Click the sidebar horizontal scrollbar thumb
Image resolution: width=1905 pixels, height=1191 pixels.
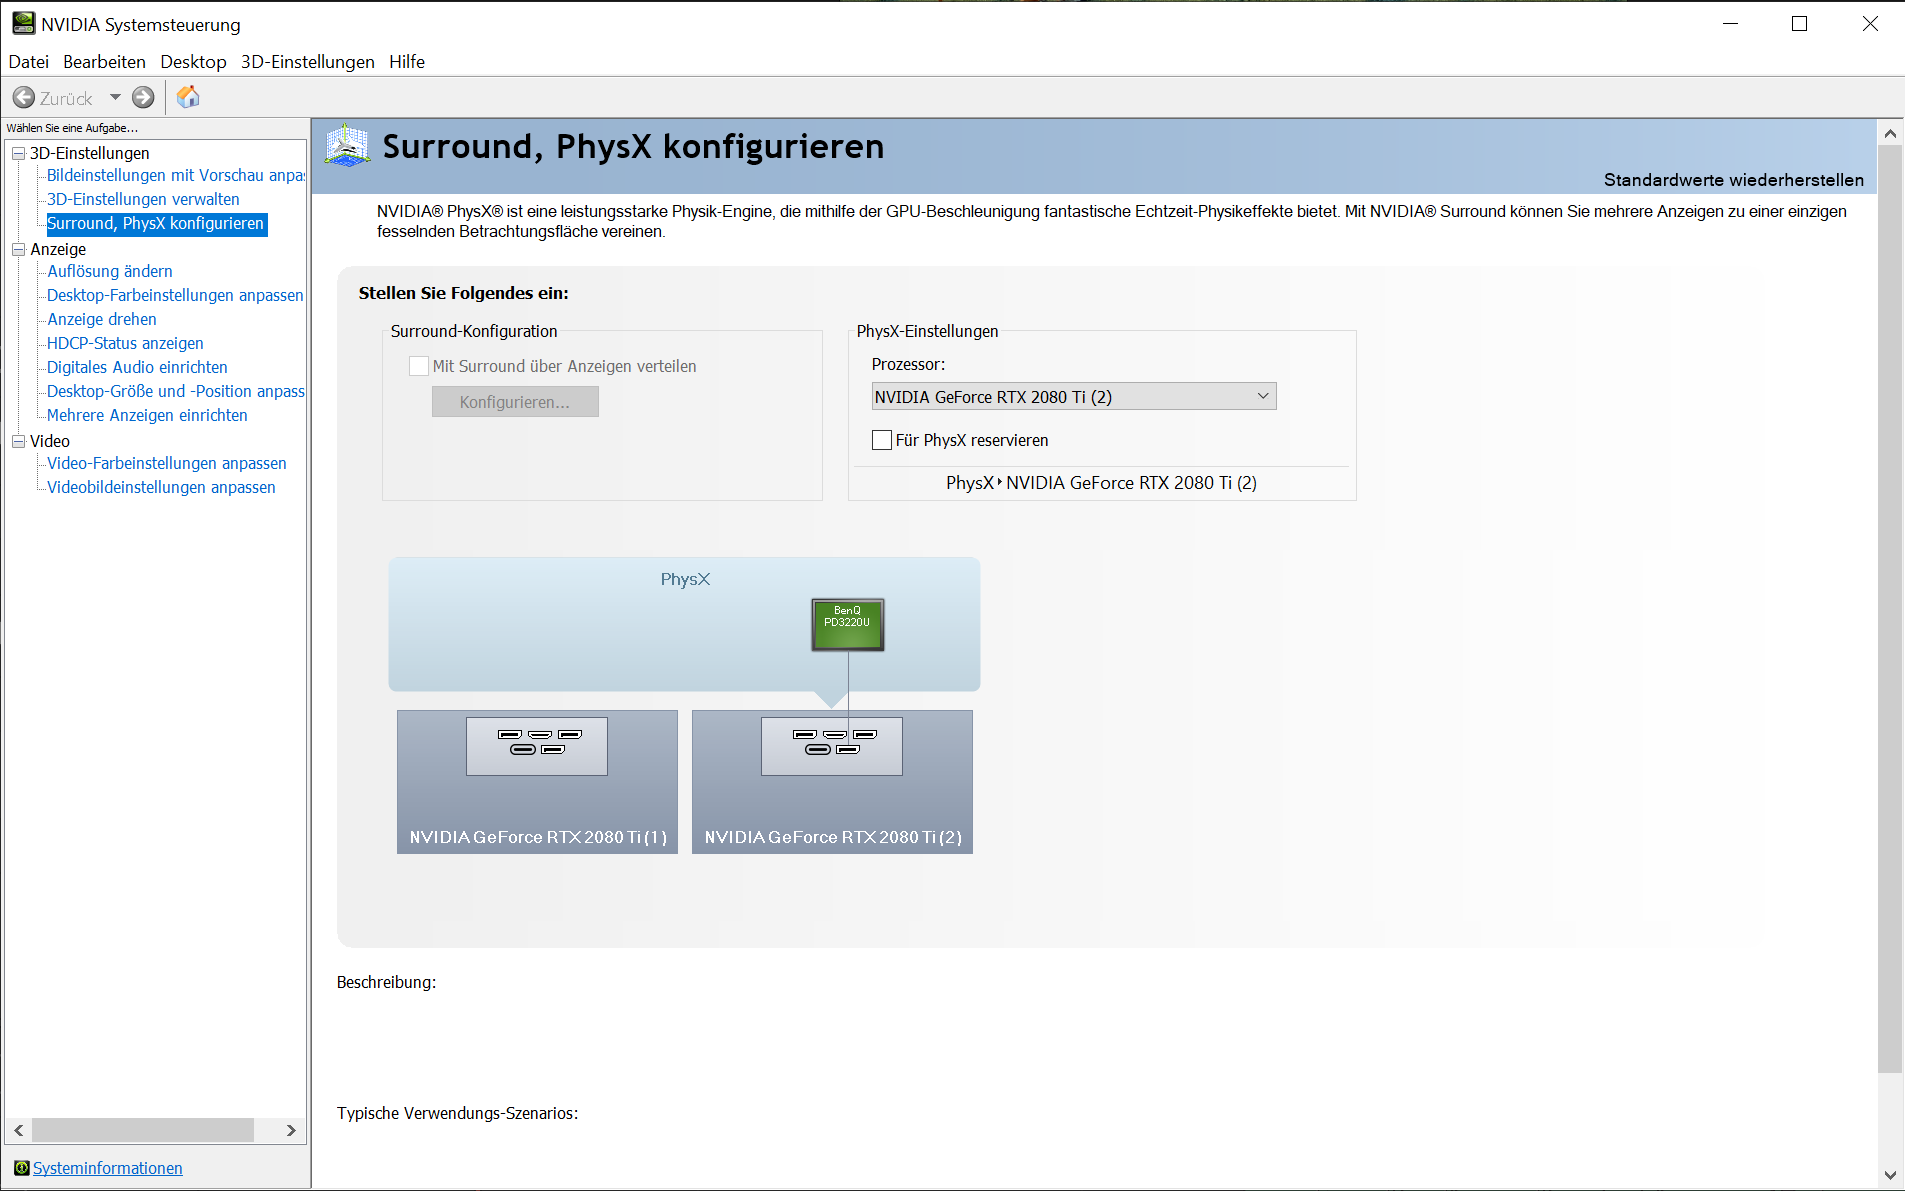(142, 1130)
